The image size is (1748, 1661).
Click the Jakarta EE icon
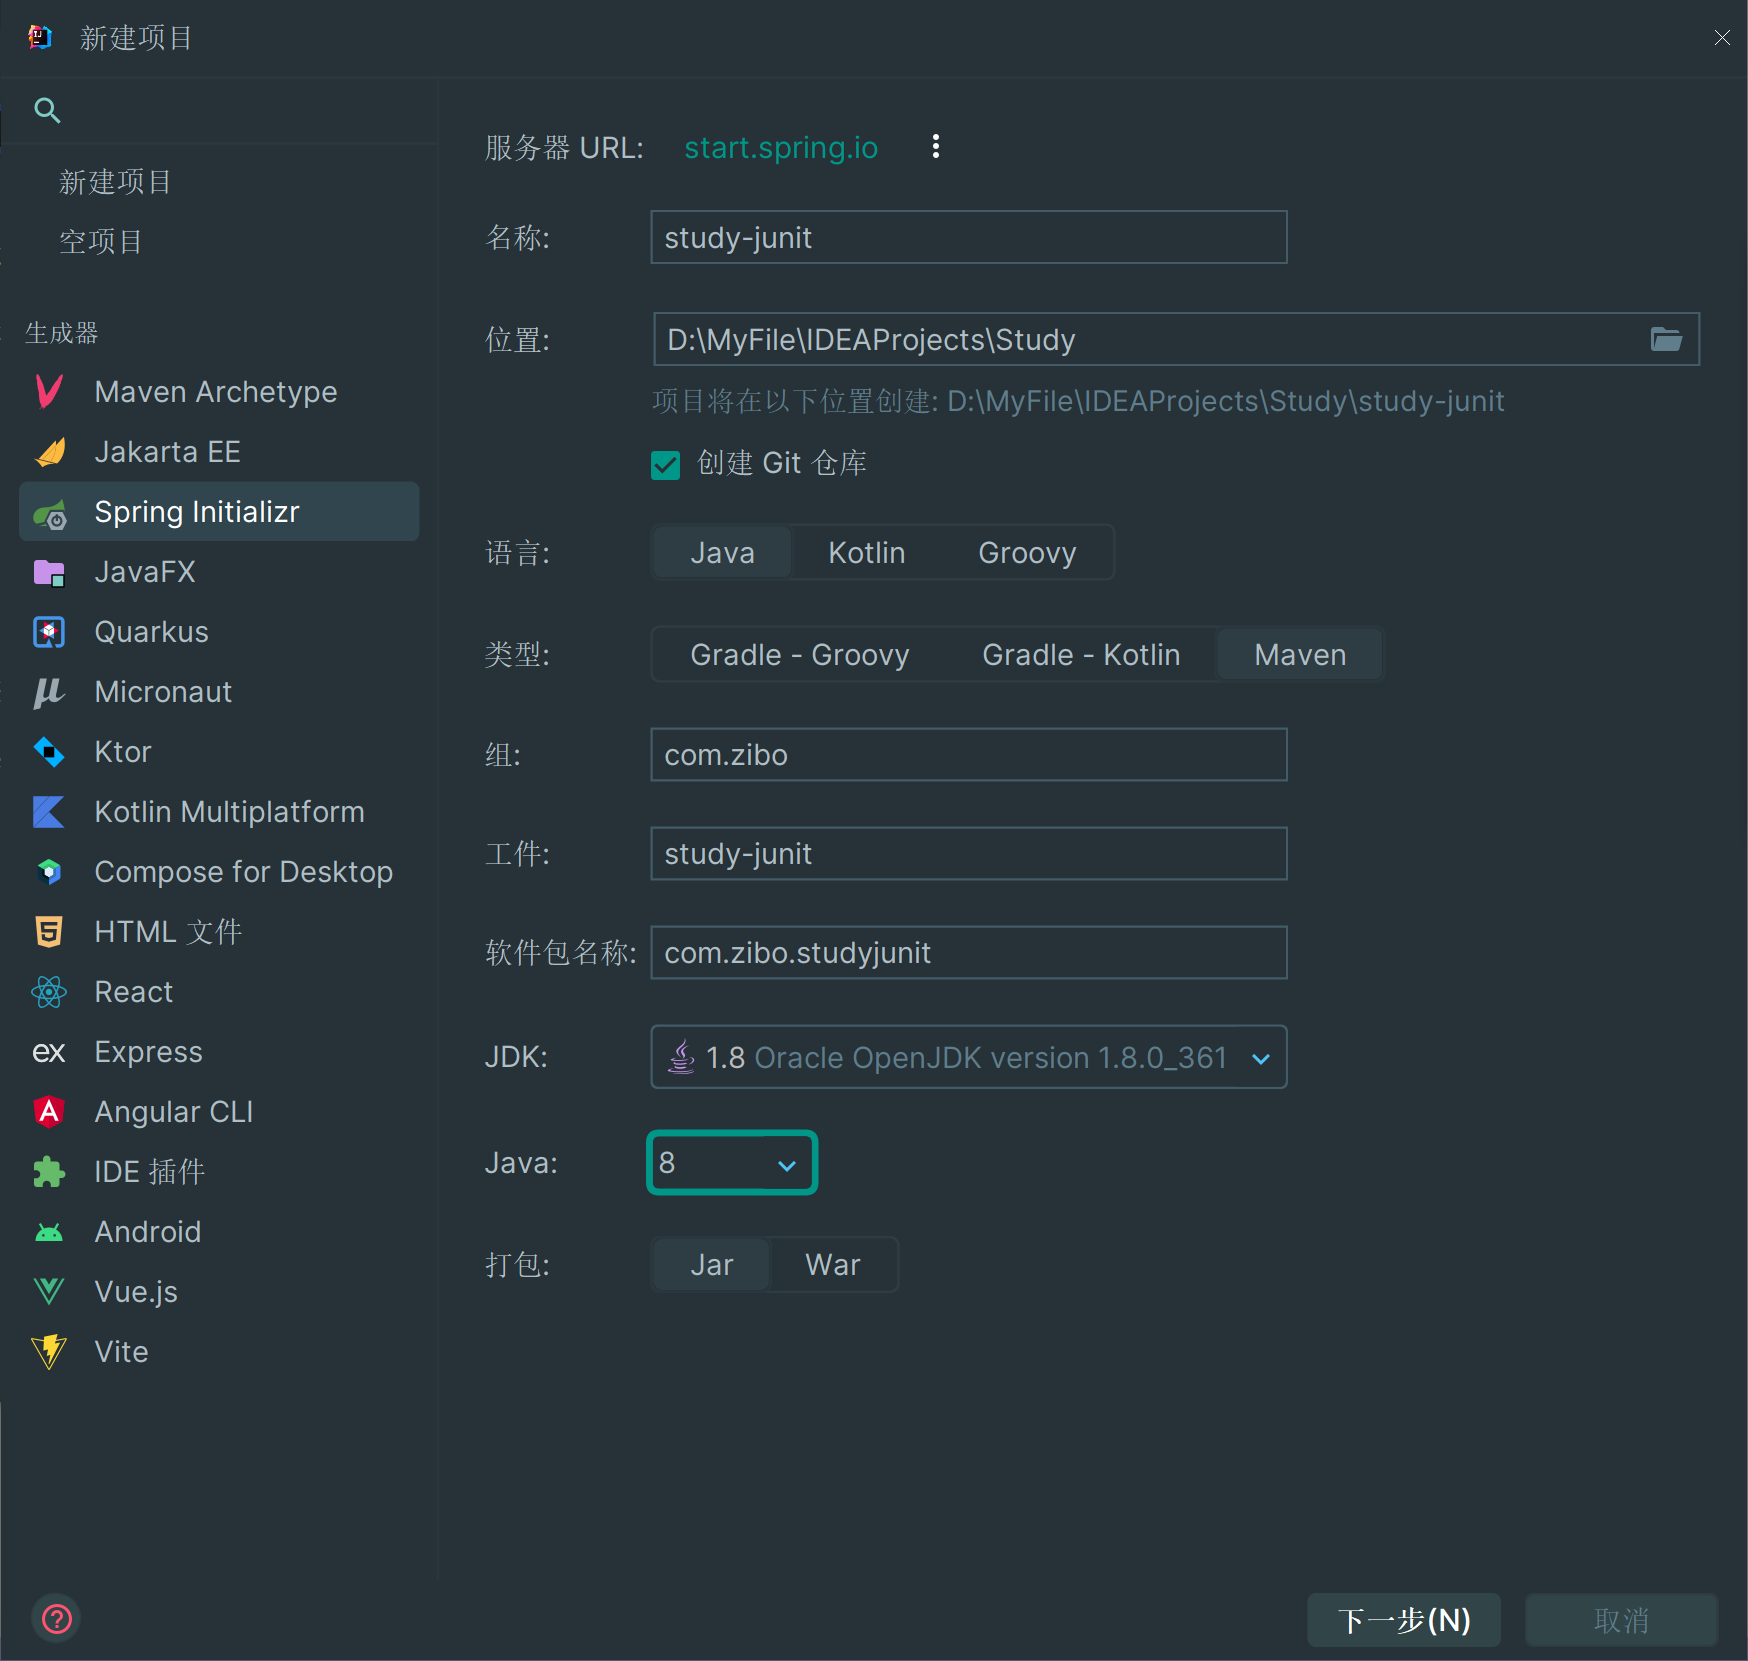[50, 452]
